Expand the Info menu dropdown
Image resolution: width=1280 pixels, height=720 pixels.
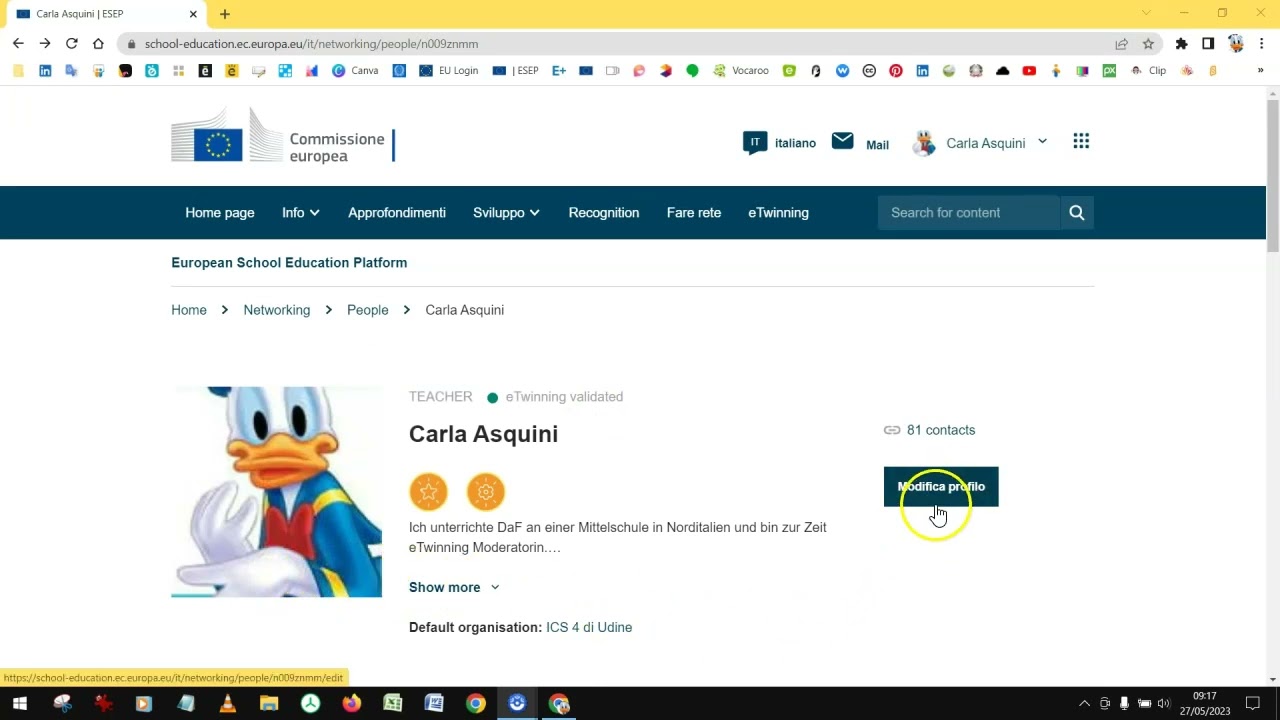[301, 212]
